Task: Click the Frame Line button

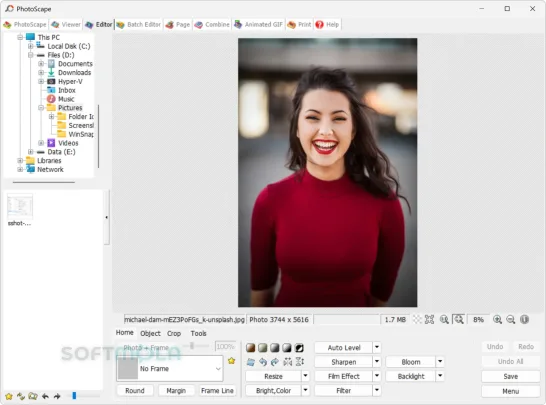Action: pos(217,390)
